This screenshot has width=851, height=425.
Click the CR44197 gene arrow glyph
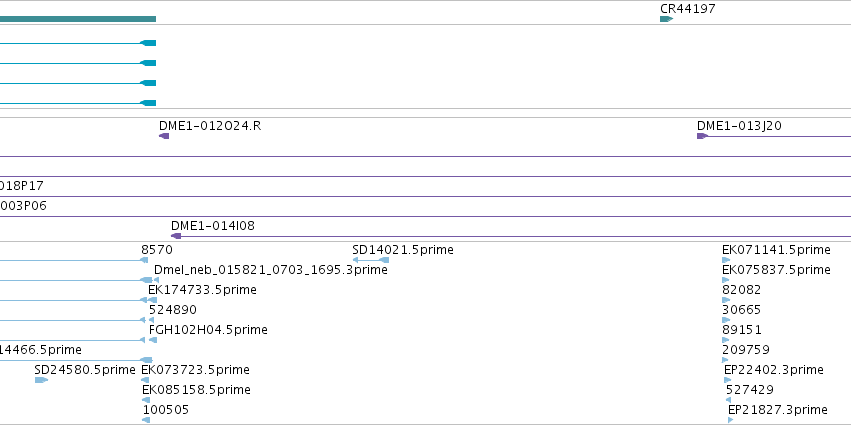point(666,19)
